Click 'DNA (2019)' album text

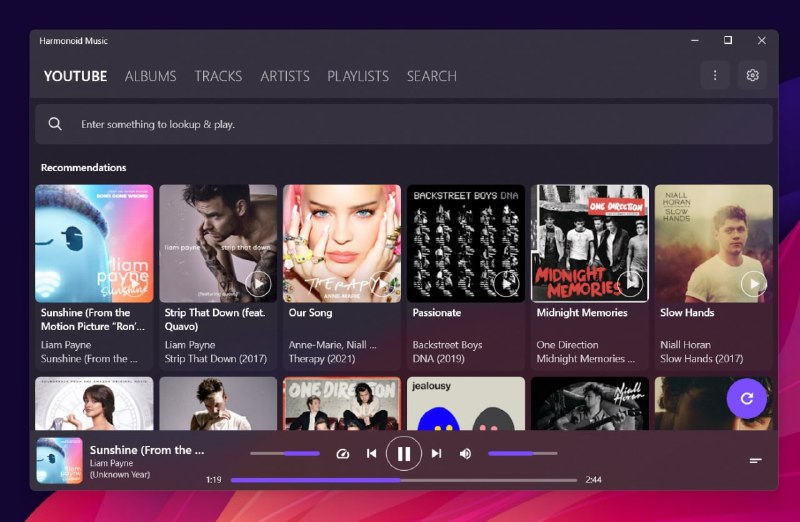click(x=438, y=359)
